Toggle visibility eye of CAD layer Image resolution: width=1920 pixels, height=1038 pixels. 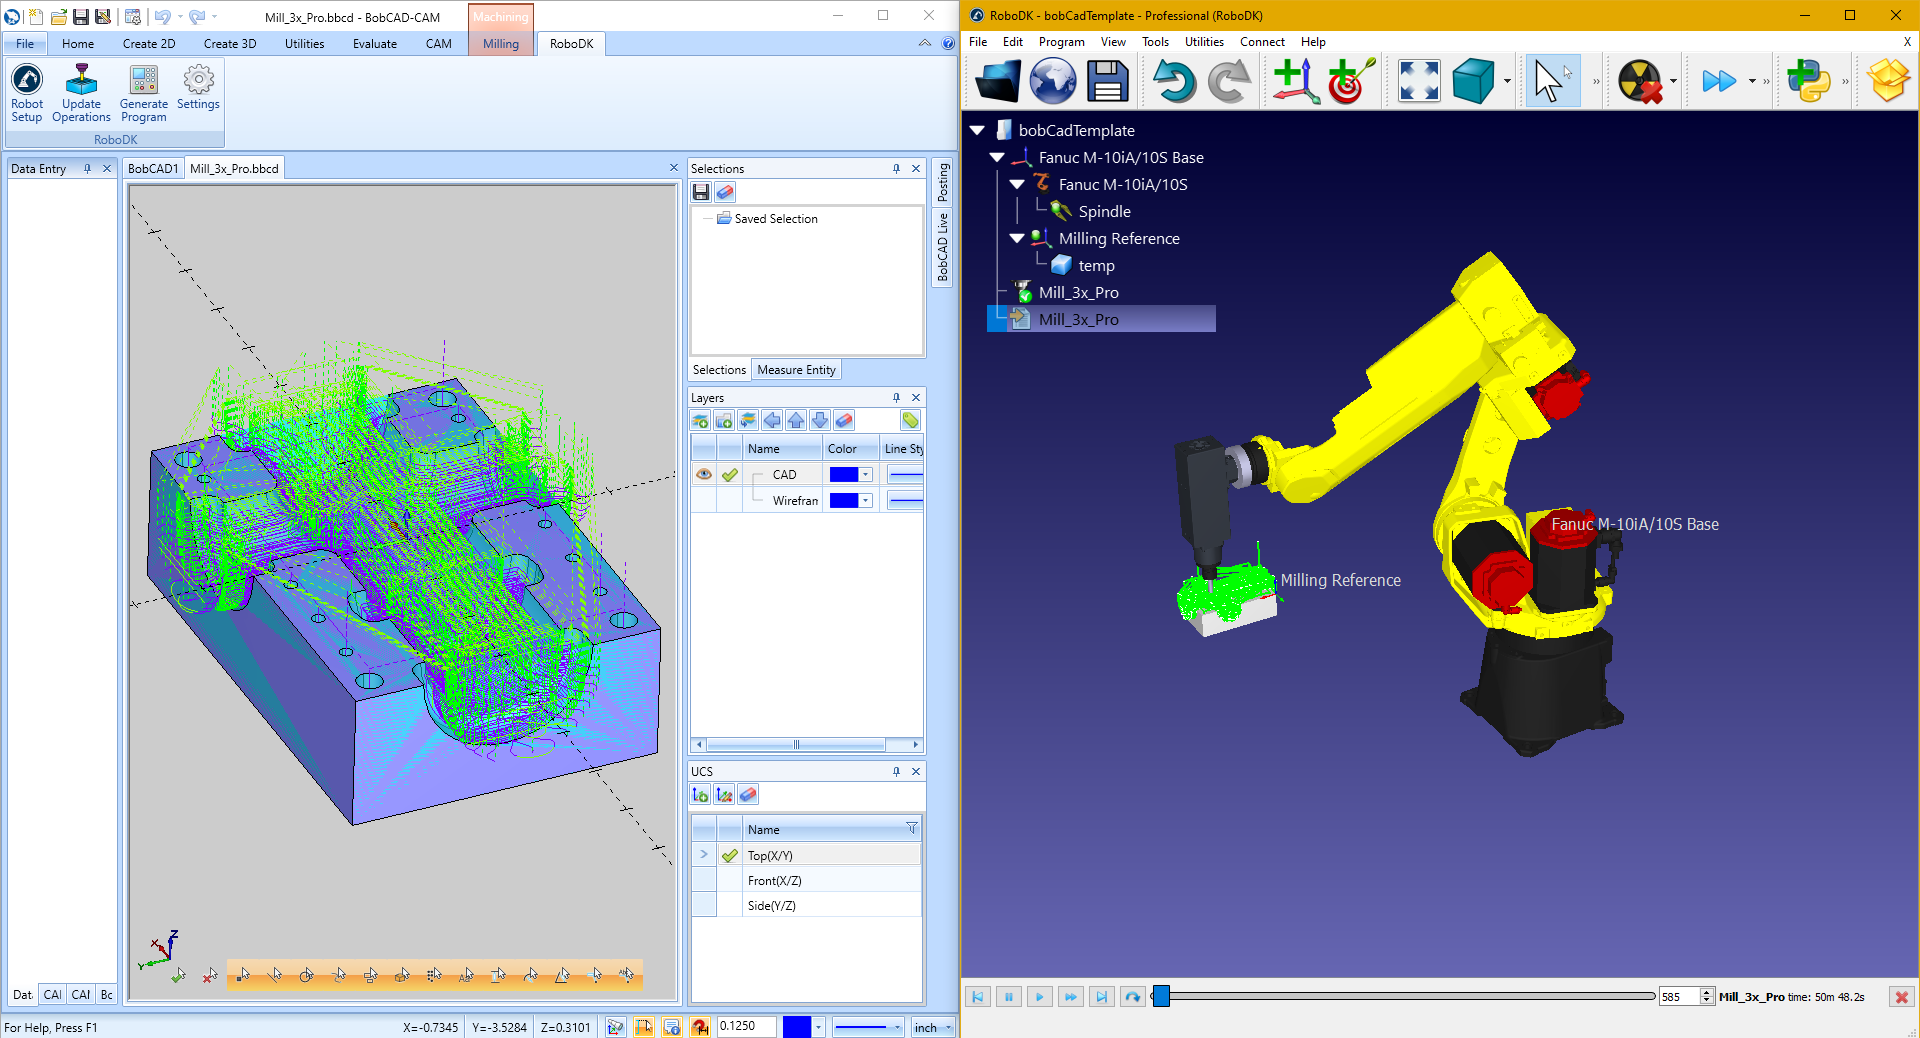(x=704, y=475)
